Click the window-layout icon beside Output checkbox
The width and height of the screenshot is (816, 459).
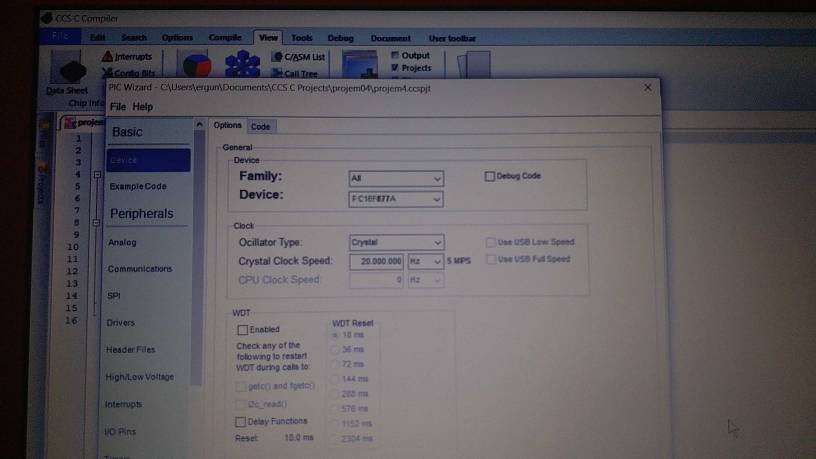[360, 65]
